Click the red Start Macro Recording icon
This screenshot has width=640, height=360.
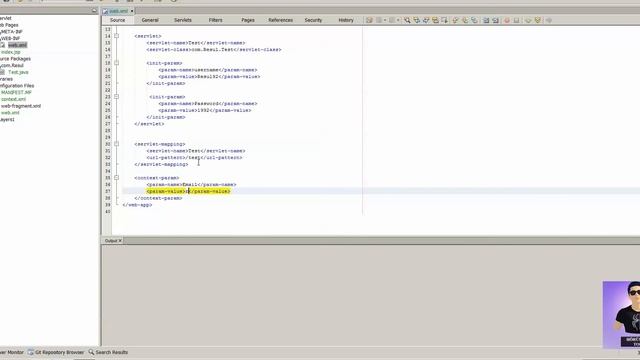[507, 20]
